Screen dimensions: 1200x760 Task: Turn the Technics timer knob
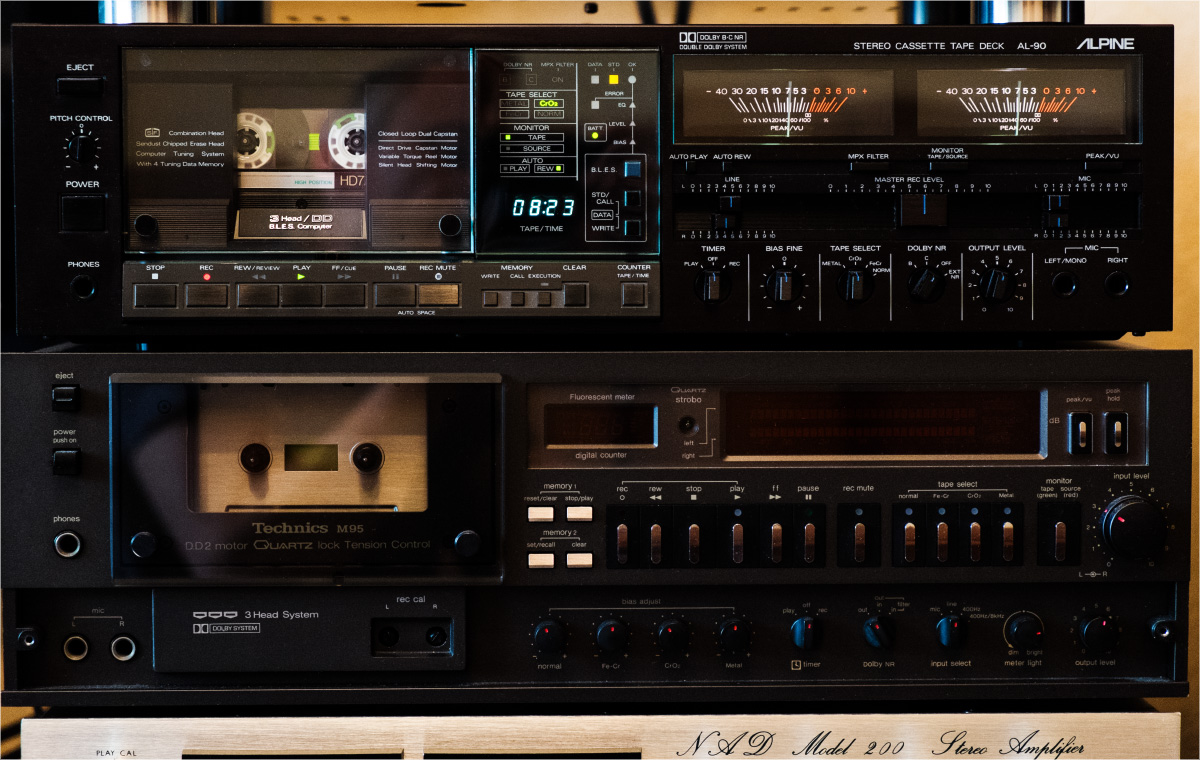coord(805,632)
